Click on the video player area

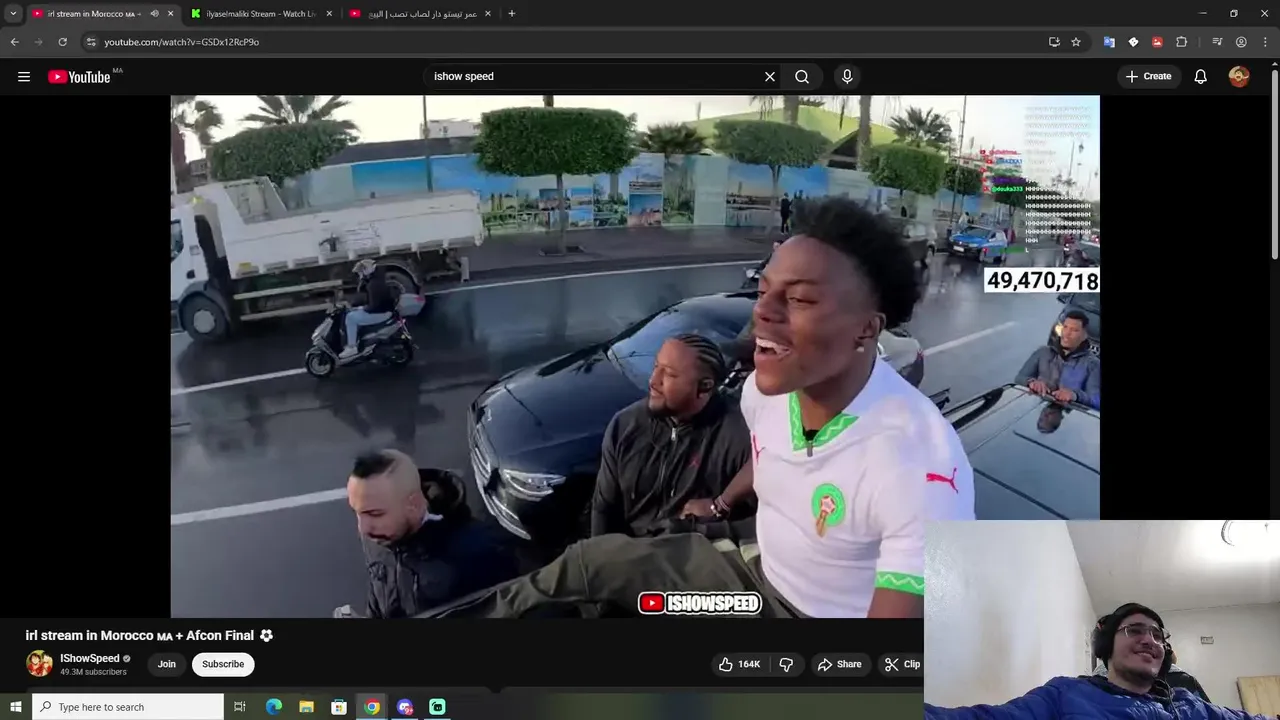(x=635, y=356)
